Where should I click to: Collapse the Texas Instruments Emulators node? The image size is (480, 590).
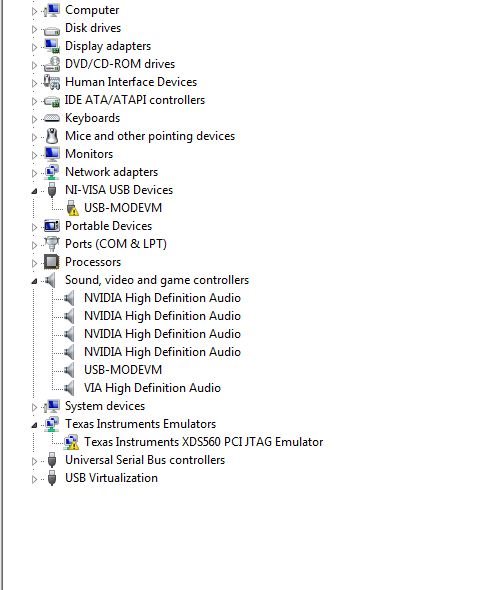coord(34,425)
